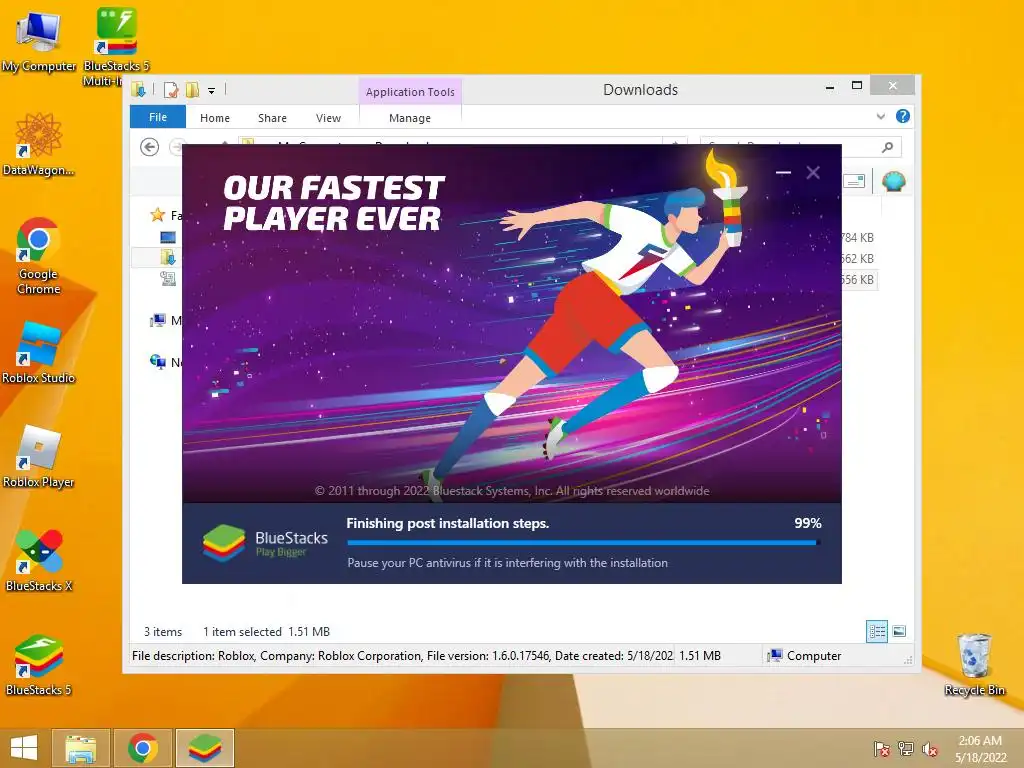
Task: Open BlueStacks 5 Multi-Instance desktop shortcut
Action: 116,44
